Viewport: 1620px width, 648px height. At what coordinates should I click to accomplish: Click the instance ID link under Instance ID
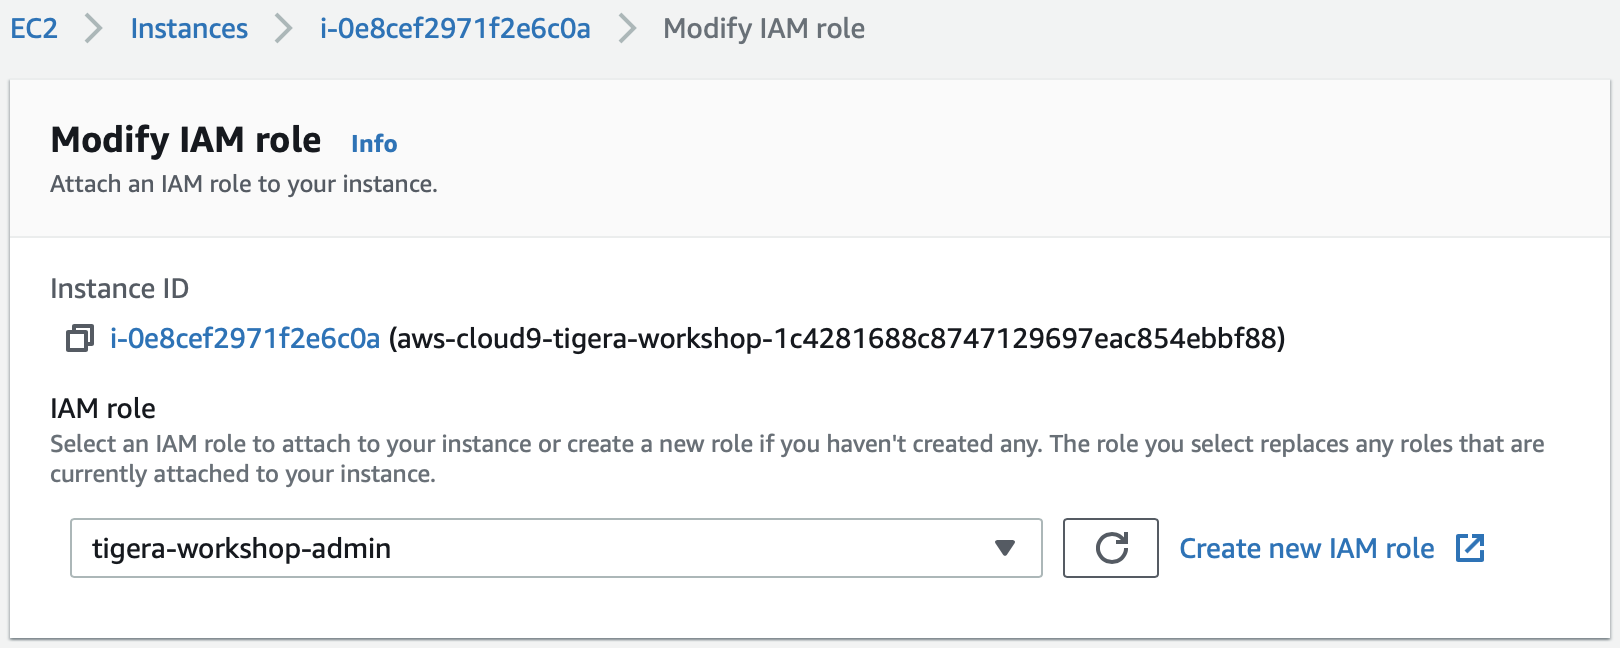click(x=245, y=339)
